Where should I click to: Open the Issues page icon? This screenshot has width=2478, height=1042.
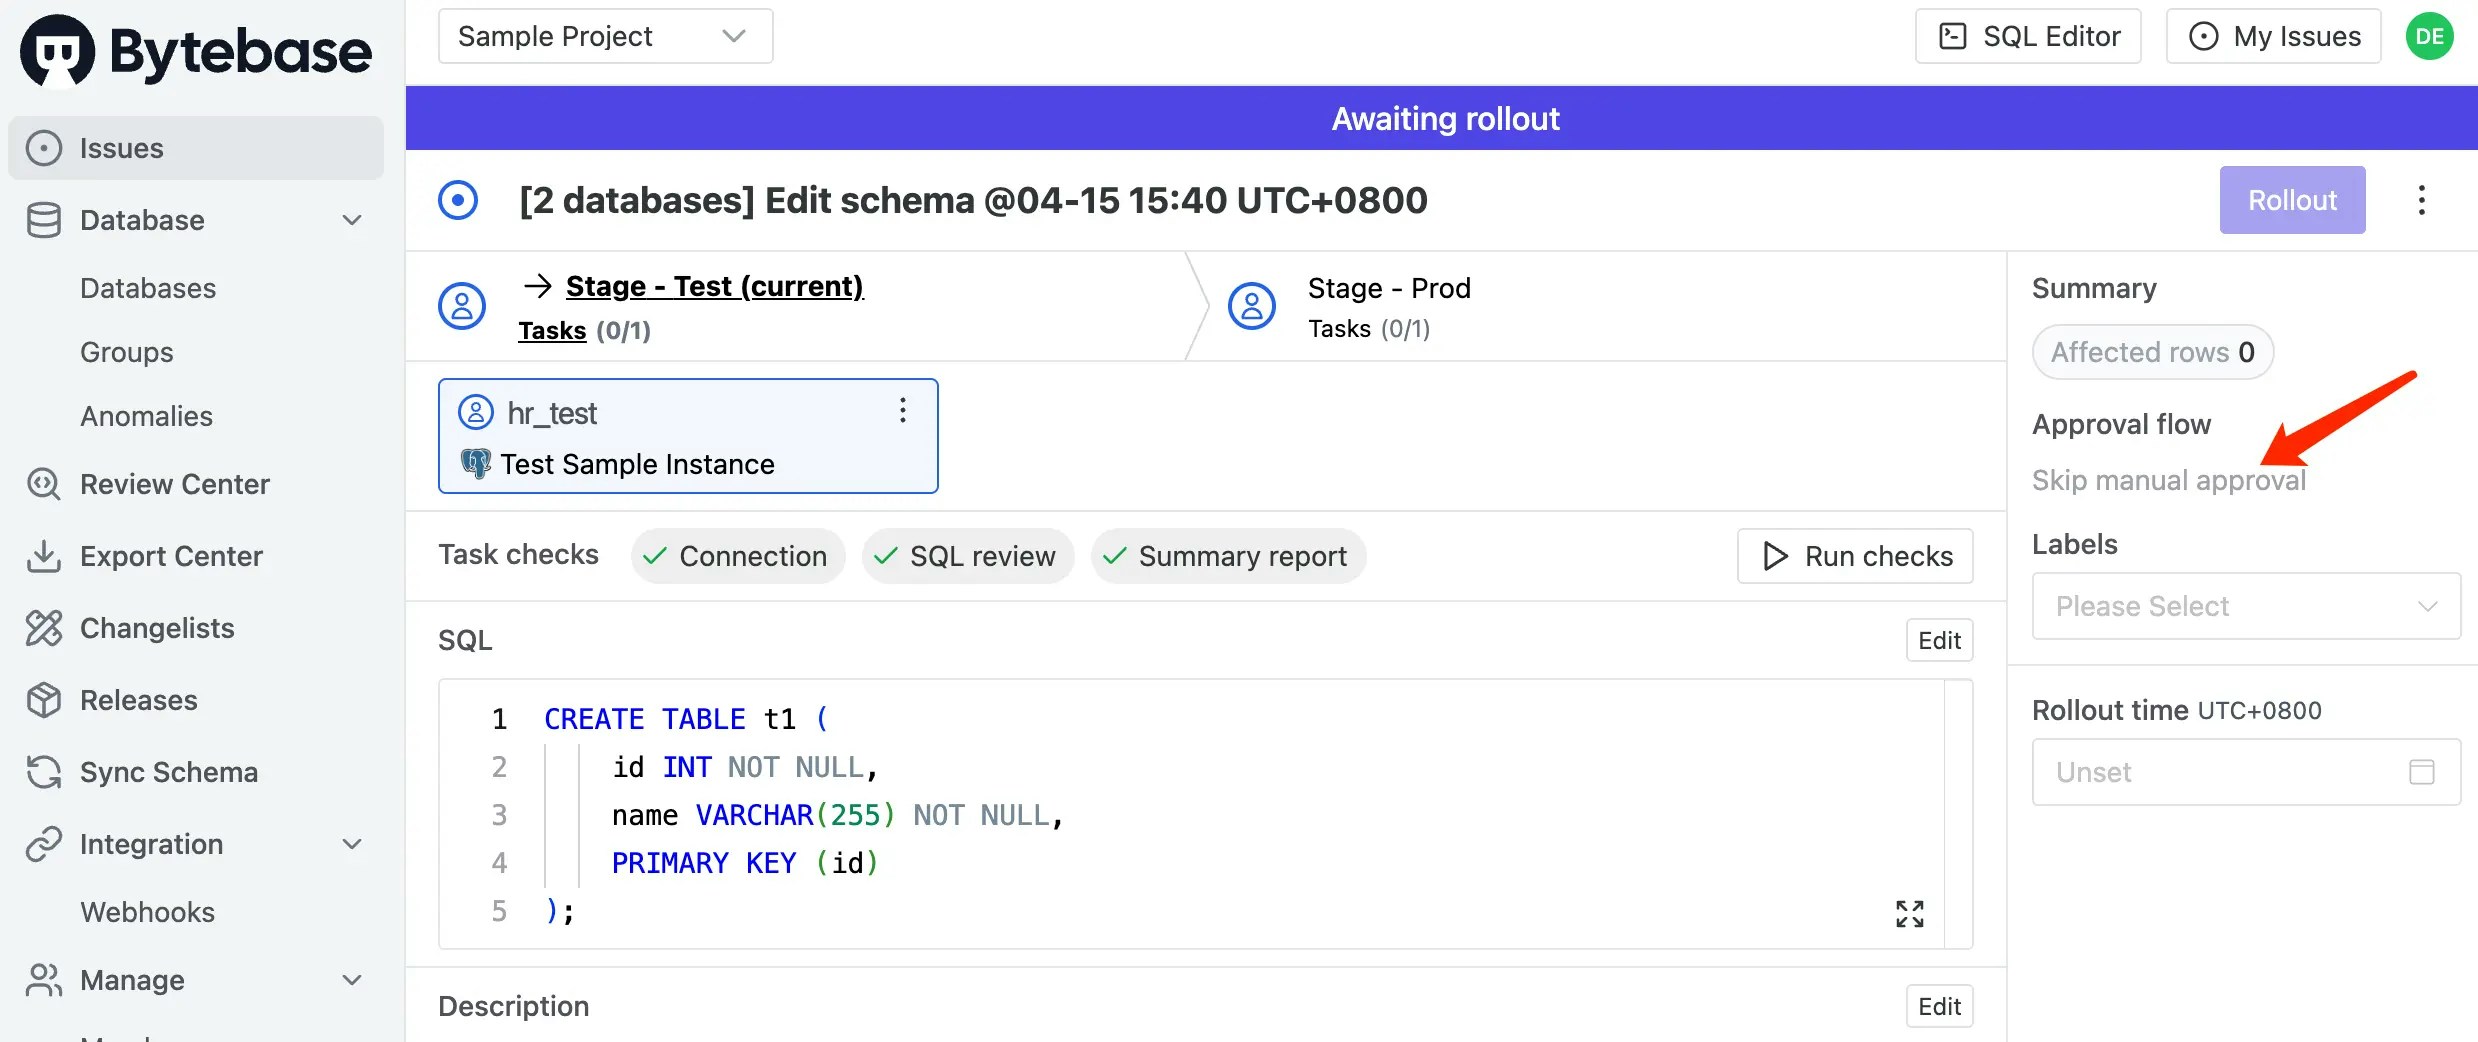pyautogui.click(x=44, y=148)
